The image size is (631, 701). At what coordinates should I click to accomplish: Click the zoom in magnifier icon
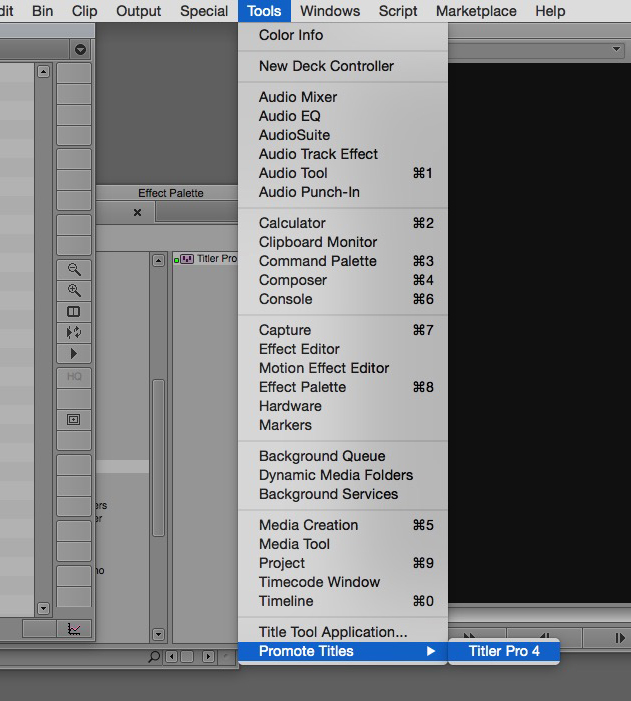(74, 290)
